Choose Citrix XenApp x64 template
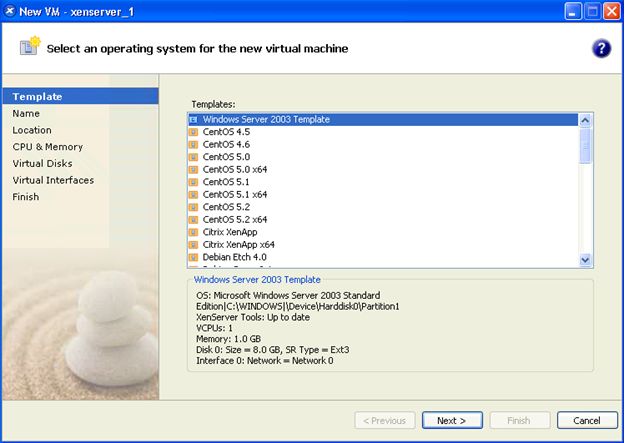 click(238, 244)
